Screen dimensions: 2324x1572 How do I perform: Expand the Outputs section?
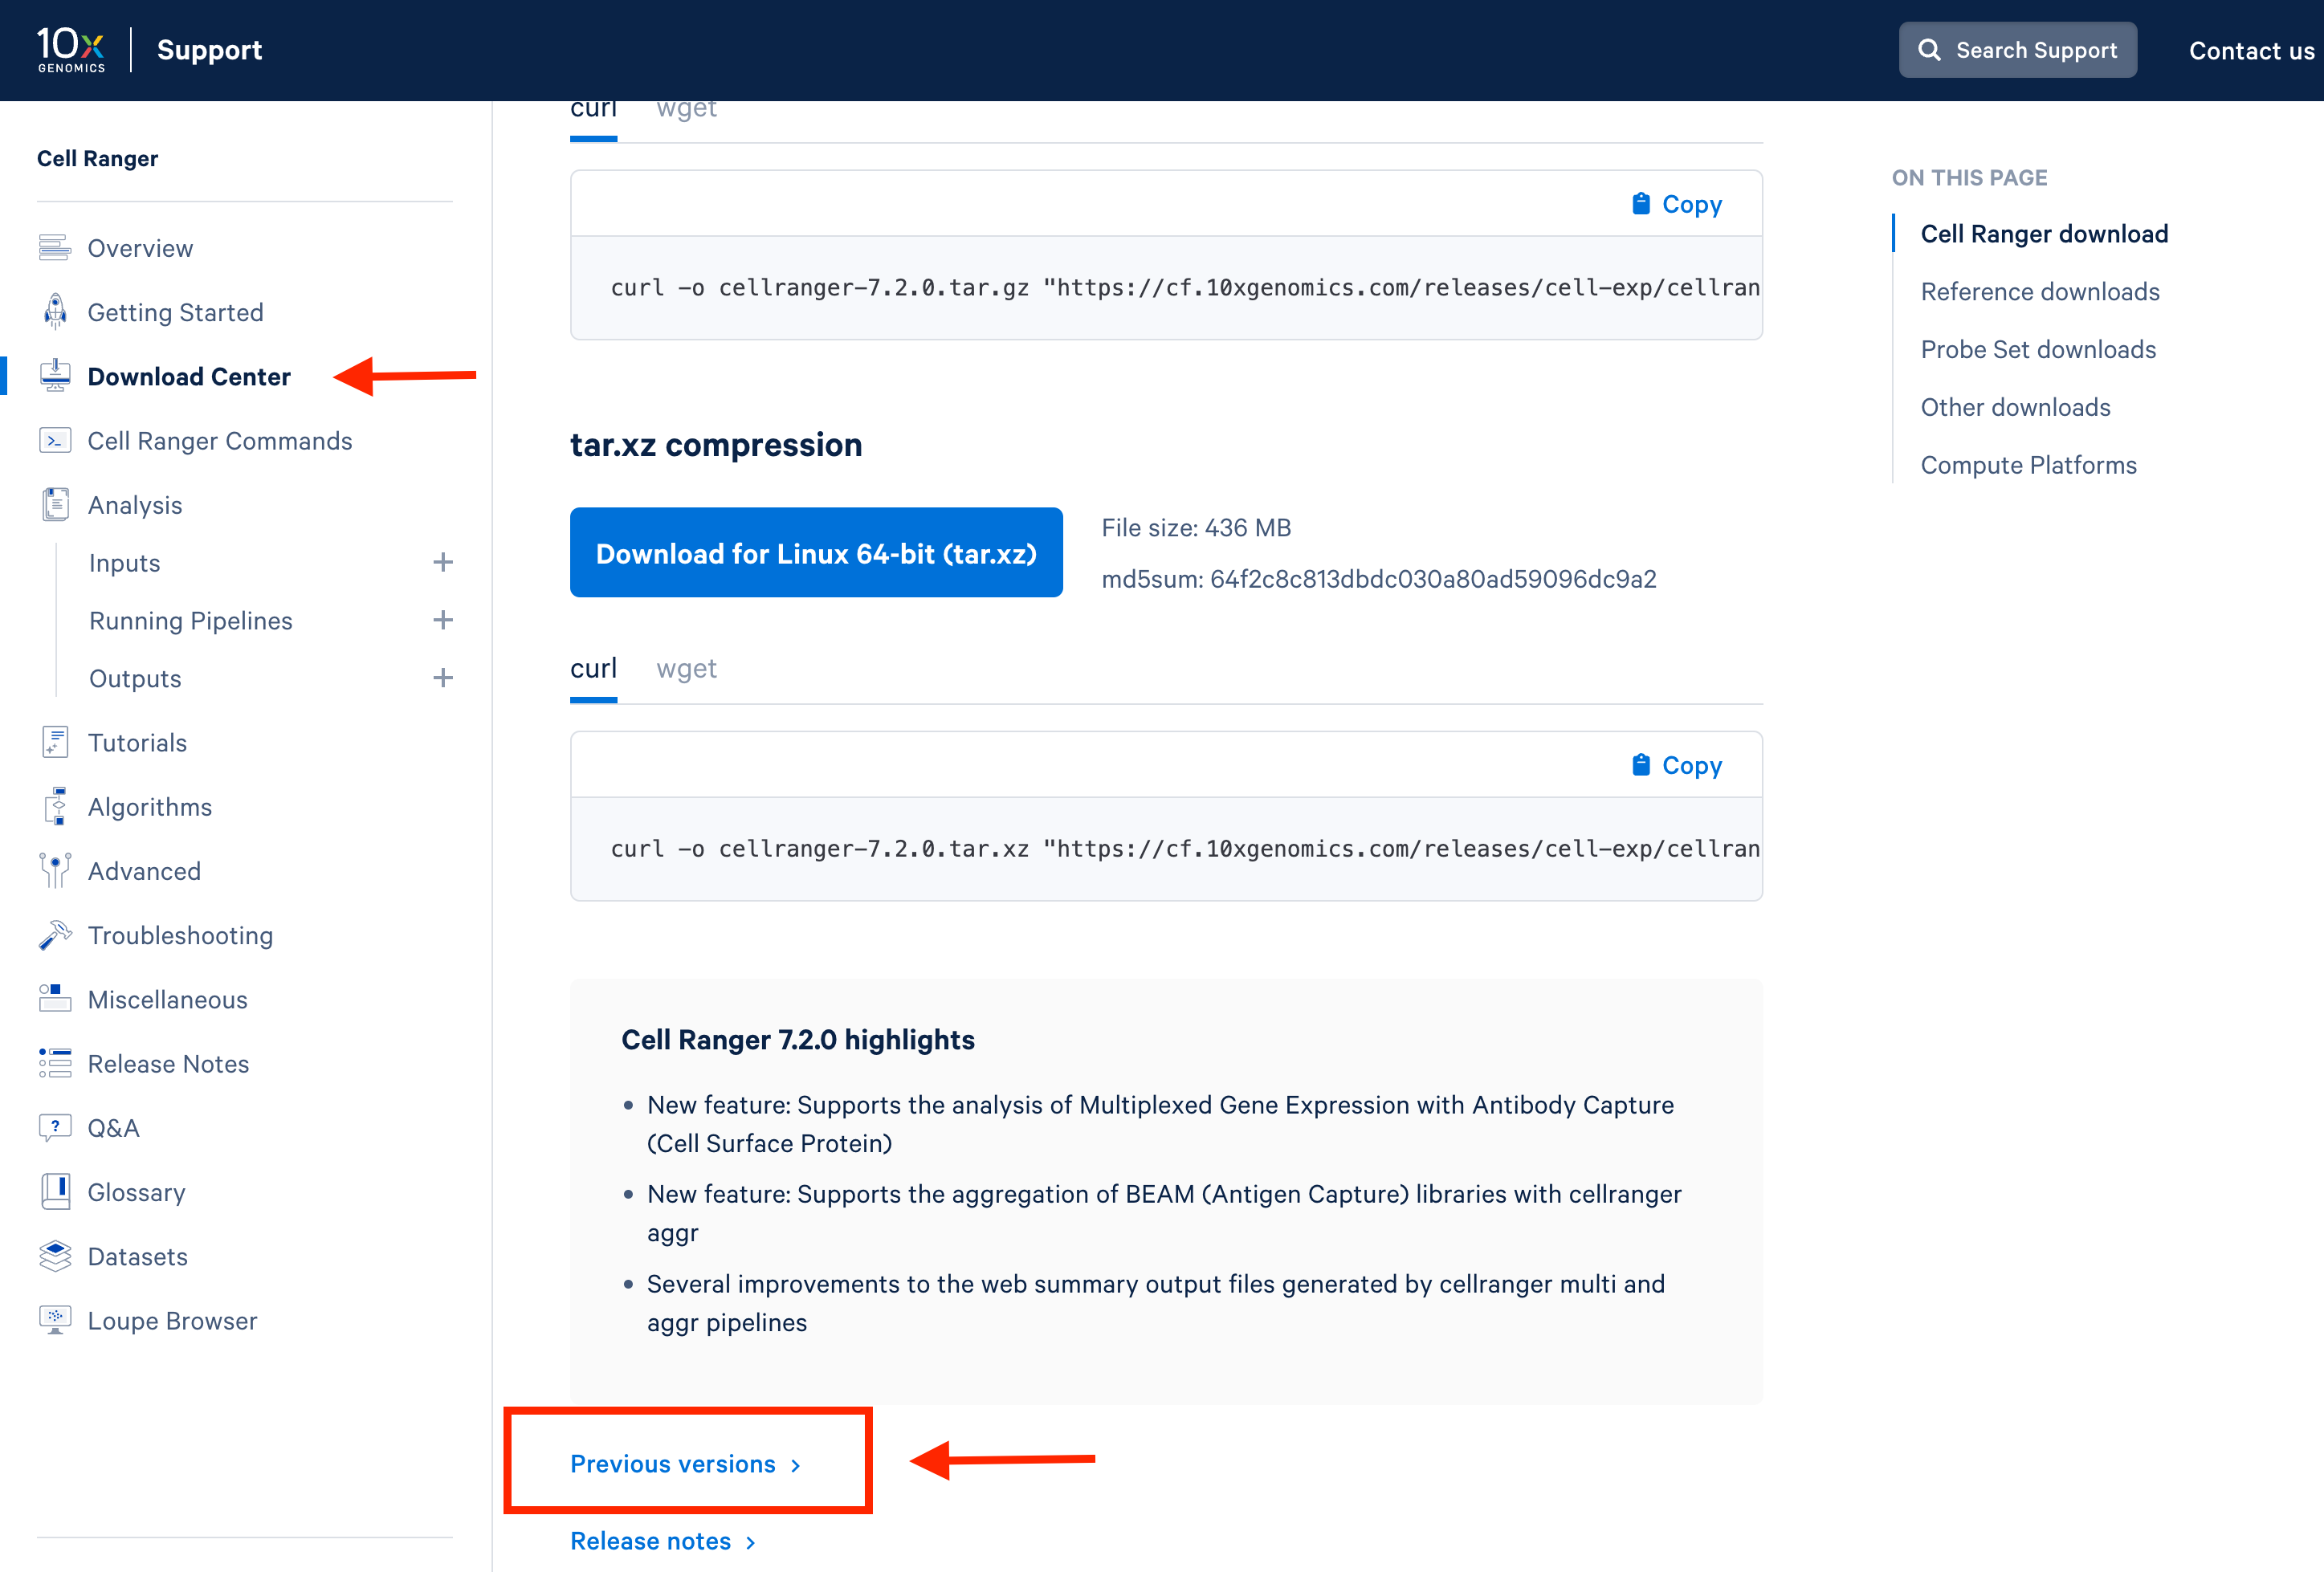point(443,679)
